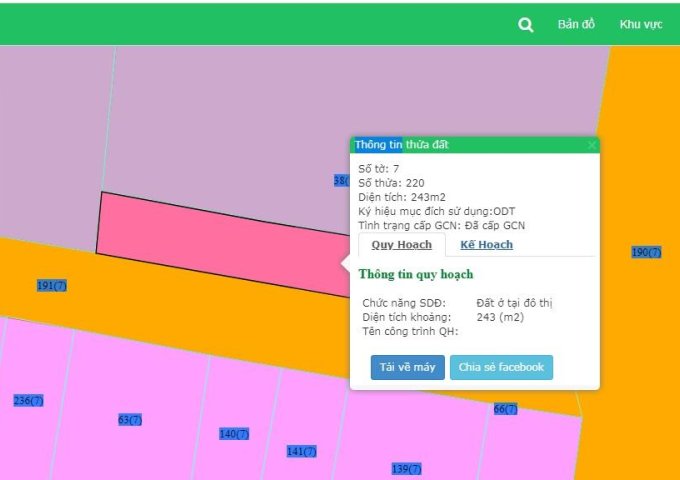This screenshot has height=480, width=680.
Task: Select parcel label 191(7)
Action: click(x=52, y=286)
